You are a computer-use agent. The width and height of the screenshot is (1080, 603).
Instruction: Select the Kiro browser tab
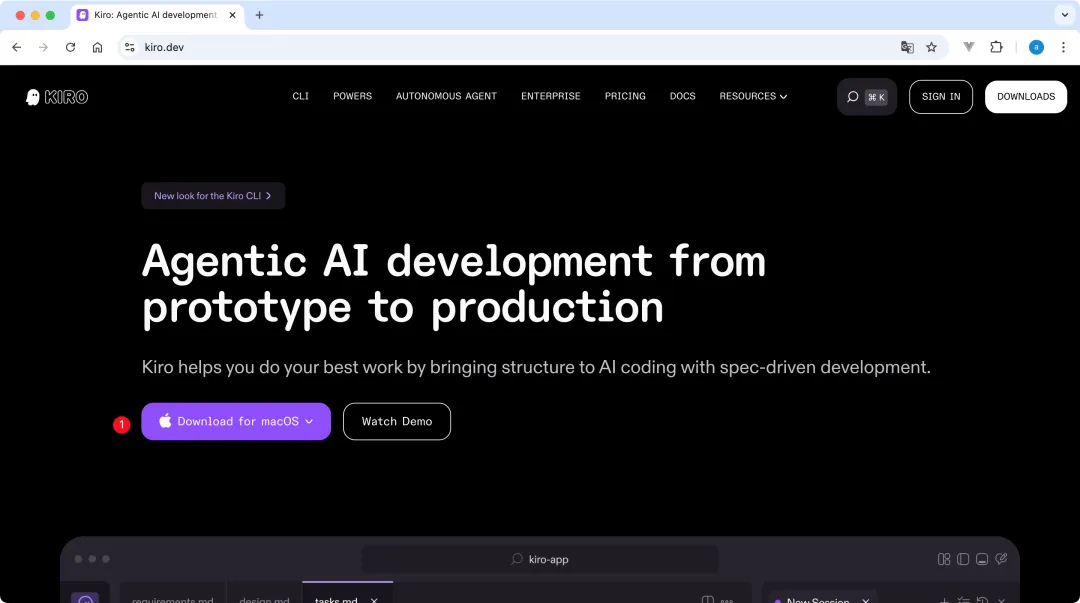pos(156,15)
